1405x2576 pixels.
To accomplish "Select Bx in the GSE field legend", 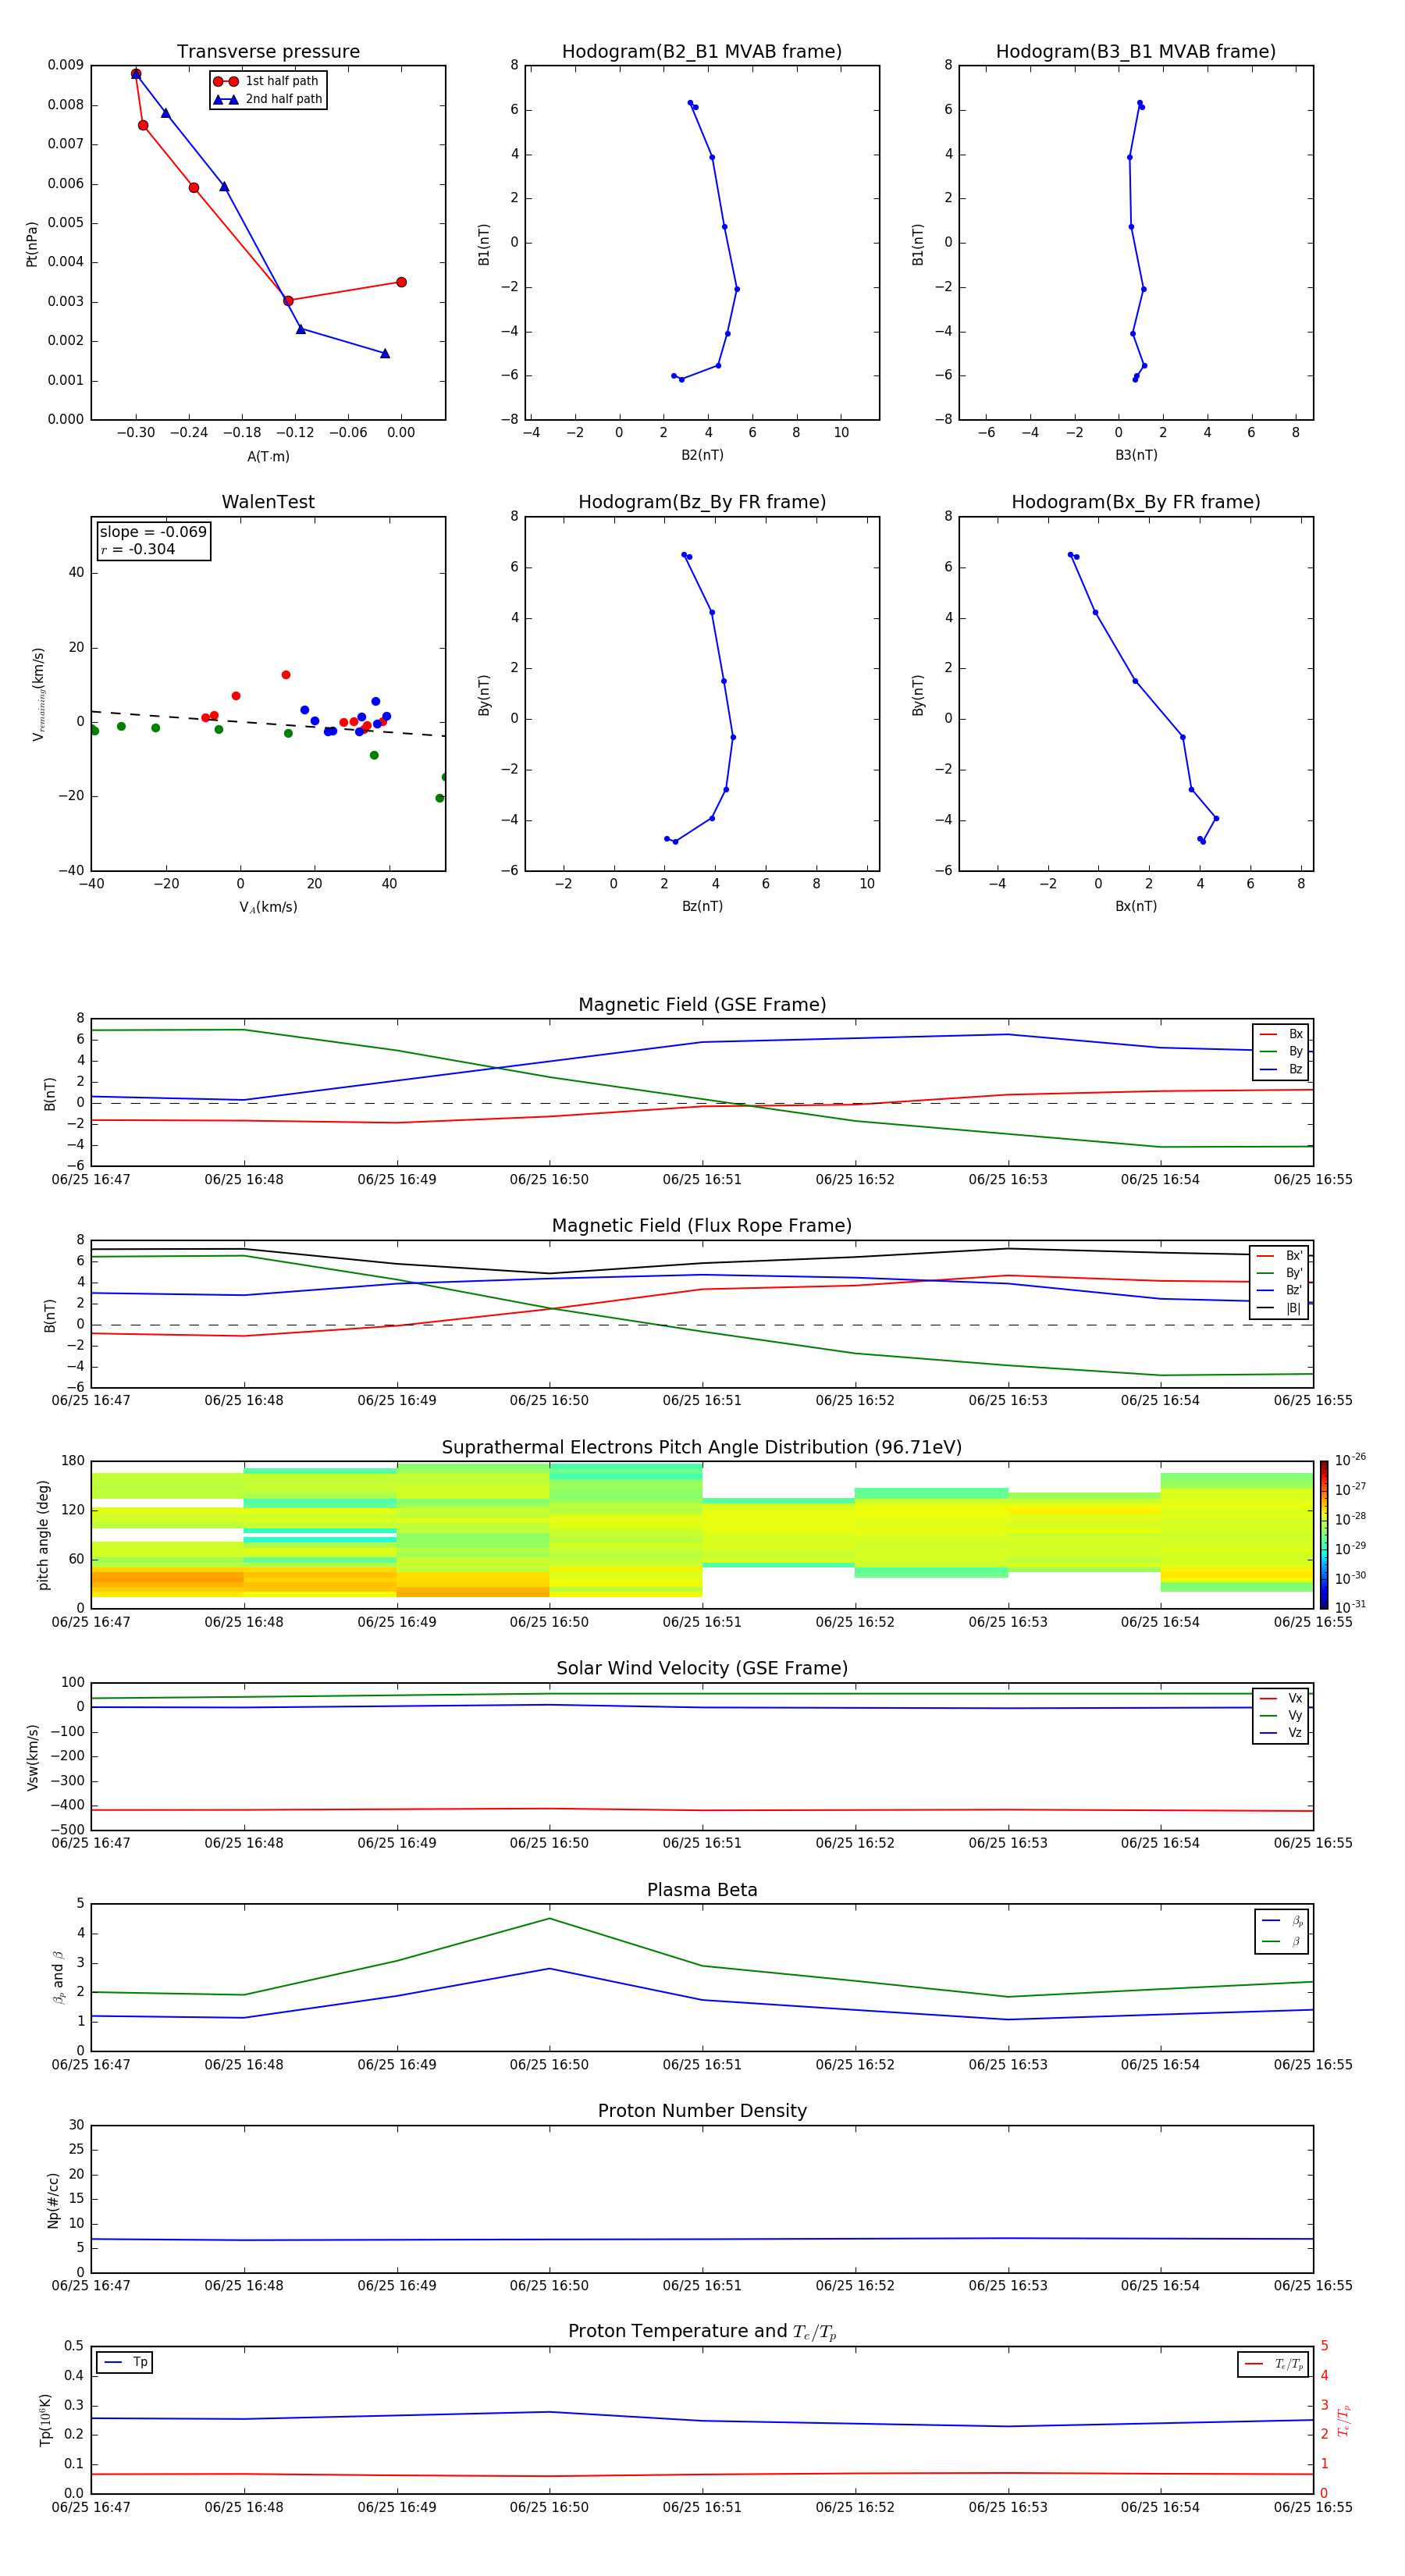I will pos(1281,1034).
